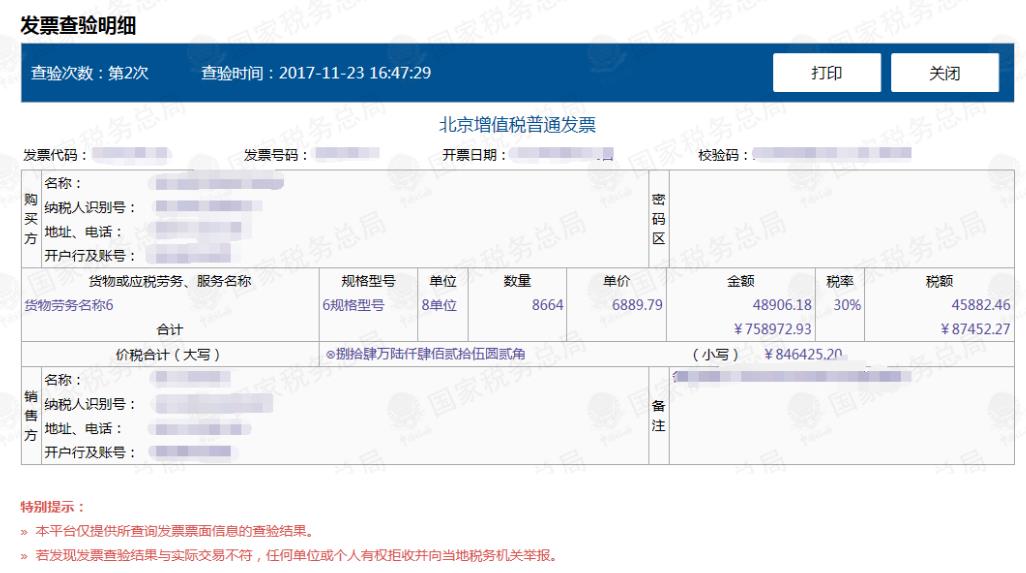Click the 货物劳务名称6 item cell
This screenshot has width=1026, height=573.
(69, 306)
